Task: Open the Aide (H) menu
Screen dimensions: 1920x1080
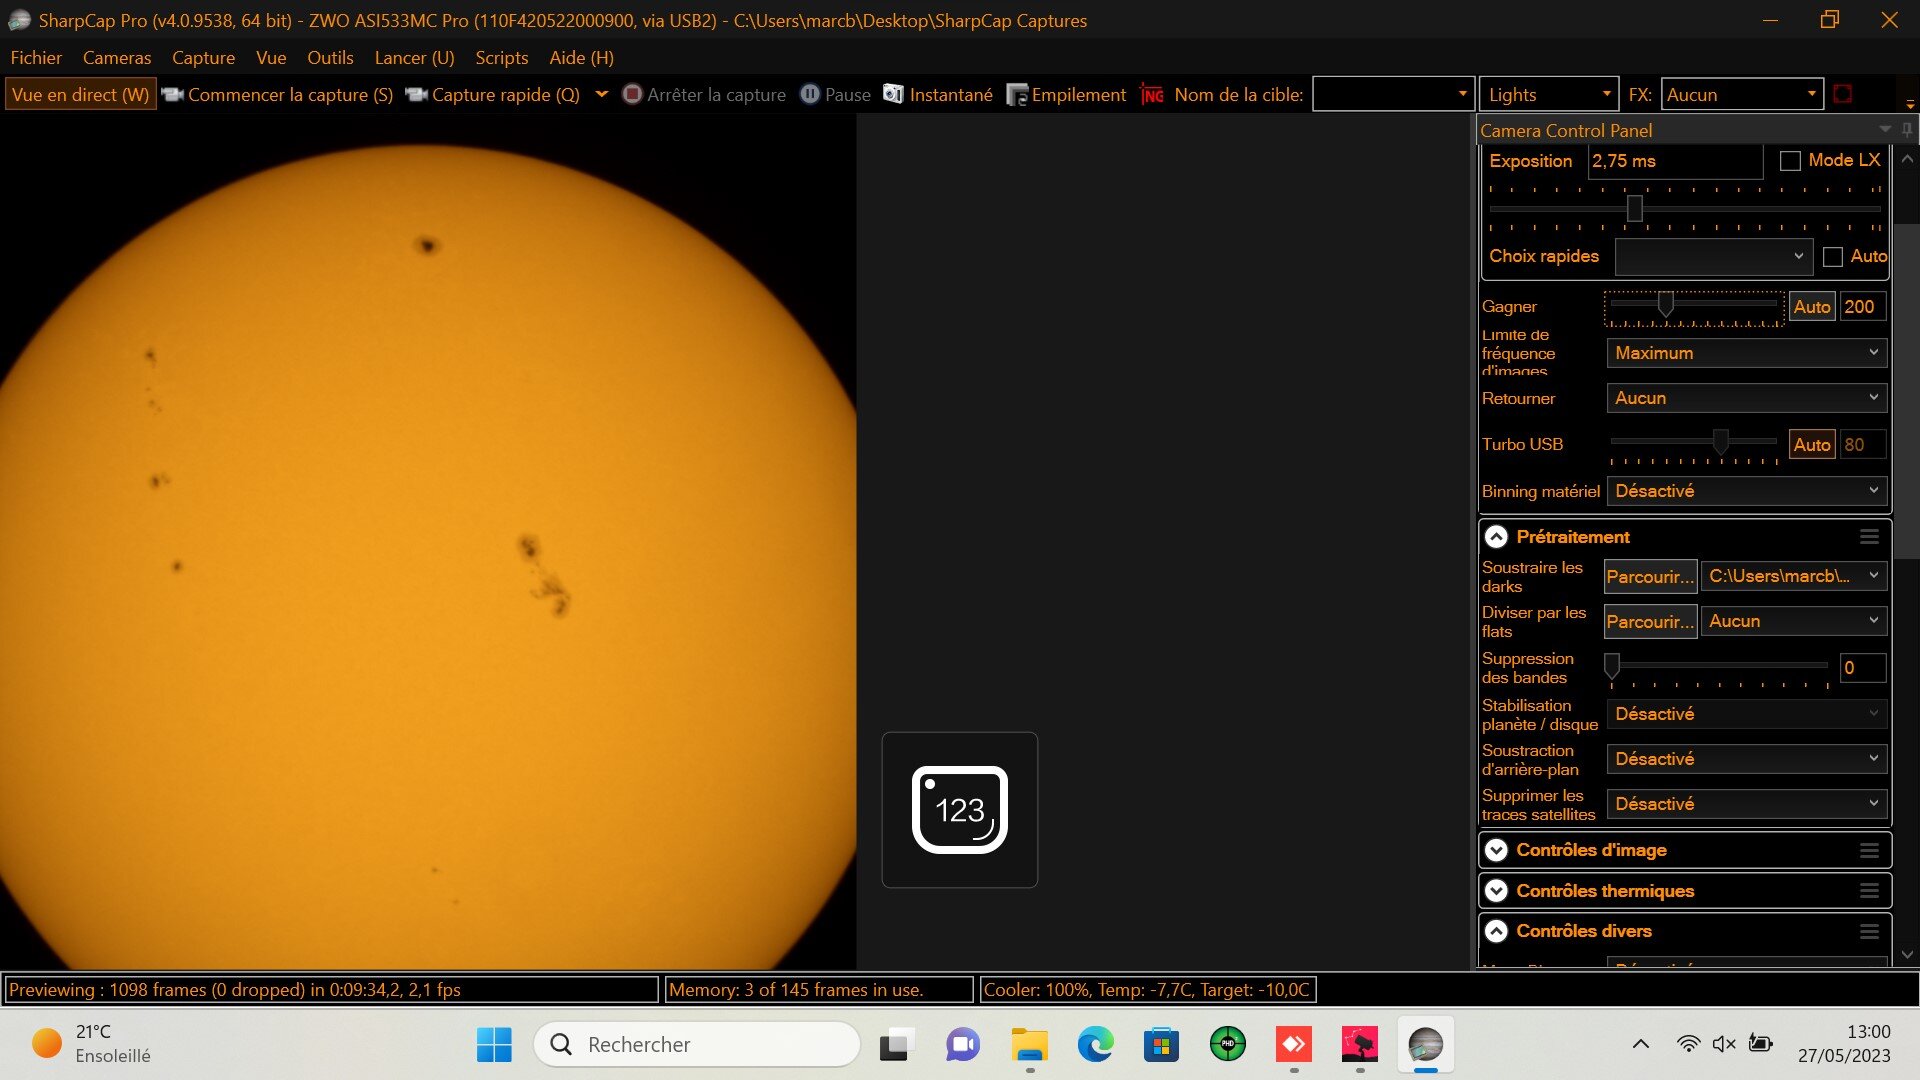Action: [581, 58]
